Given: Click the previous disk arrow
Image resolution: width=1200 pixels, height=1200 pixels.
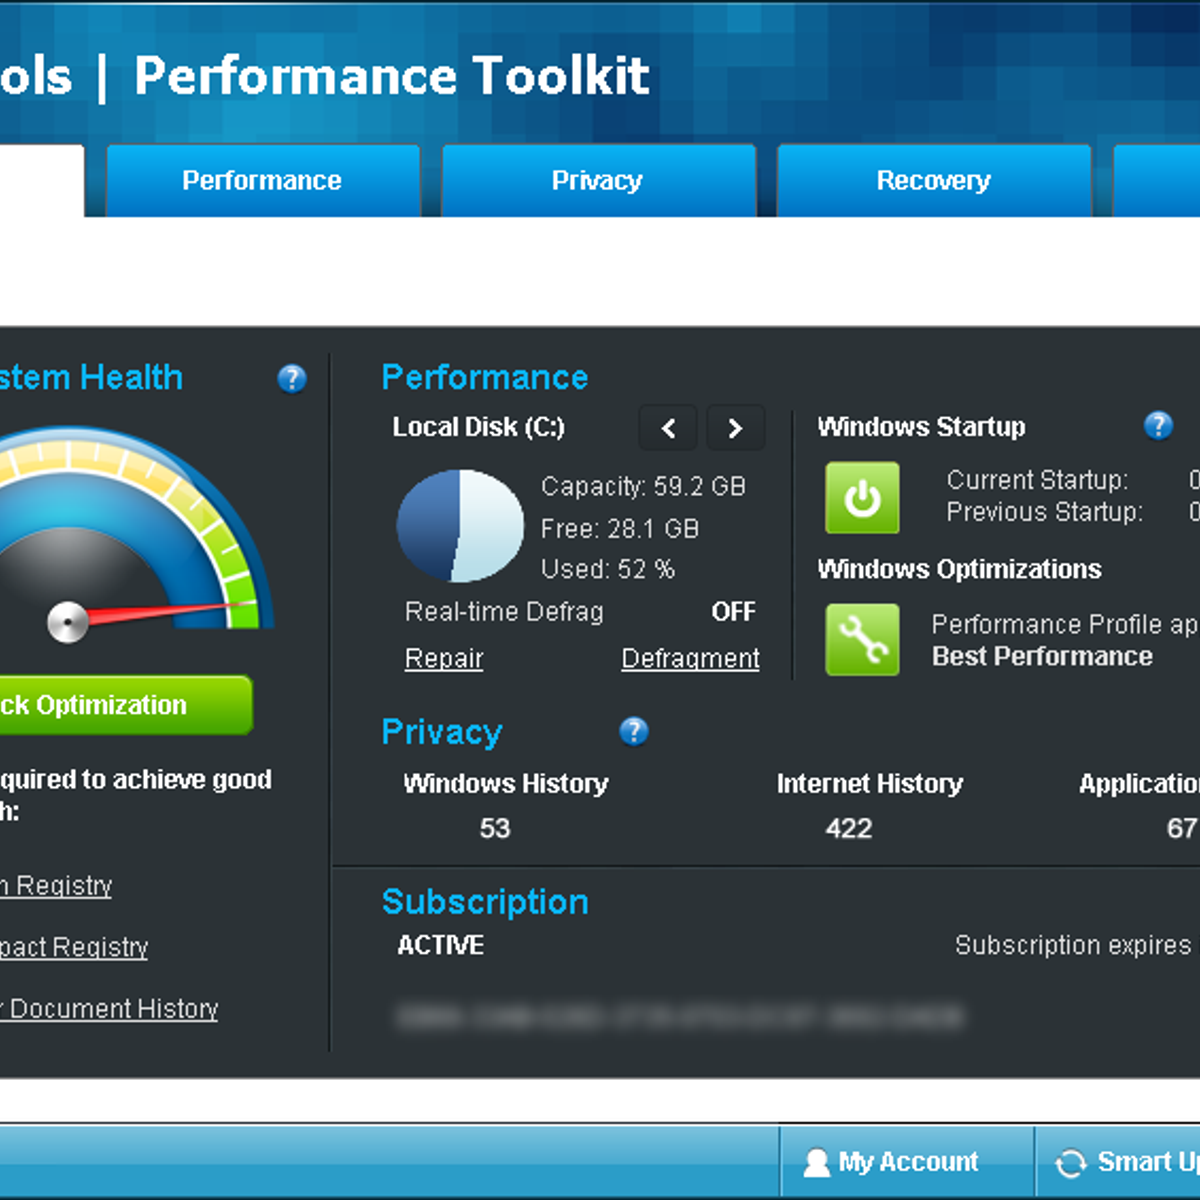Looking at the screenshot, I should [667, 428].
